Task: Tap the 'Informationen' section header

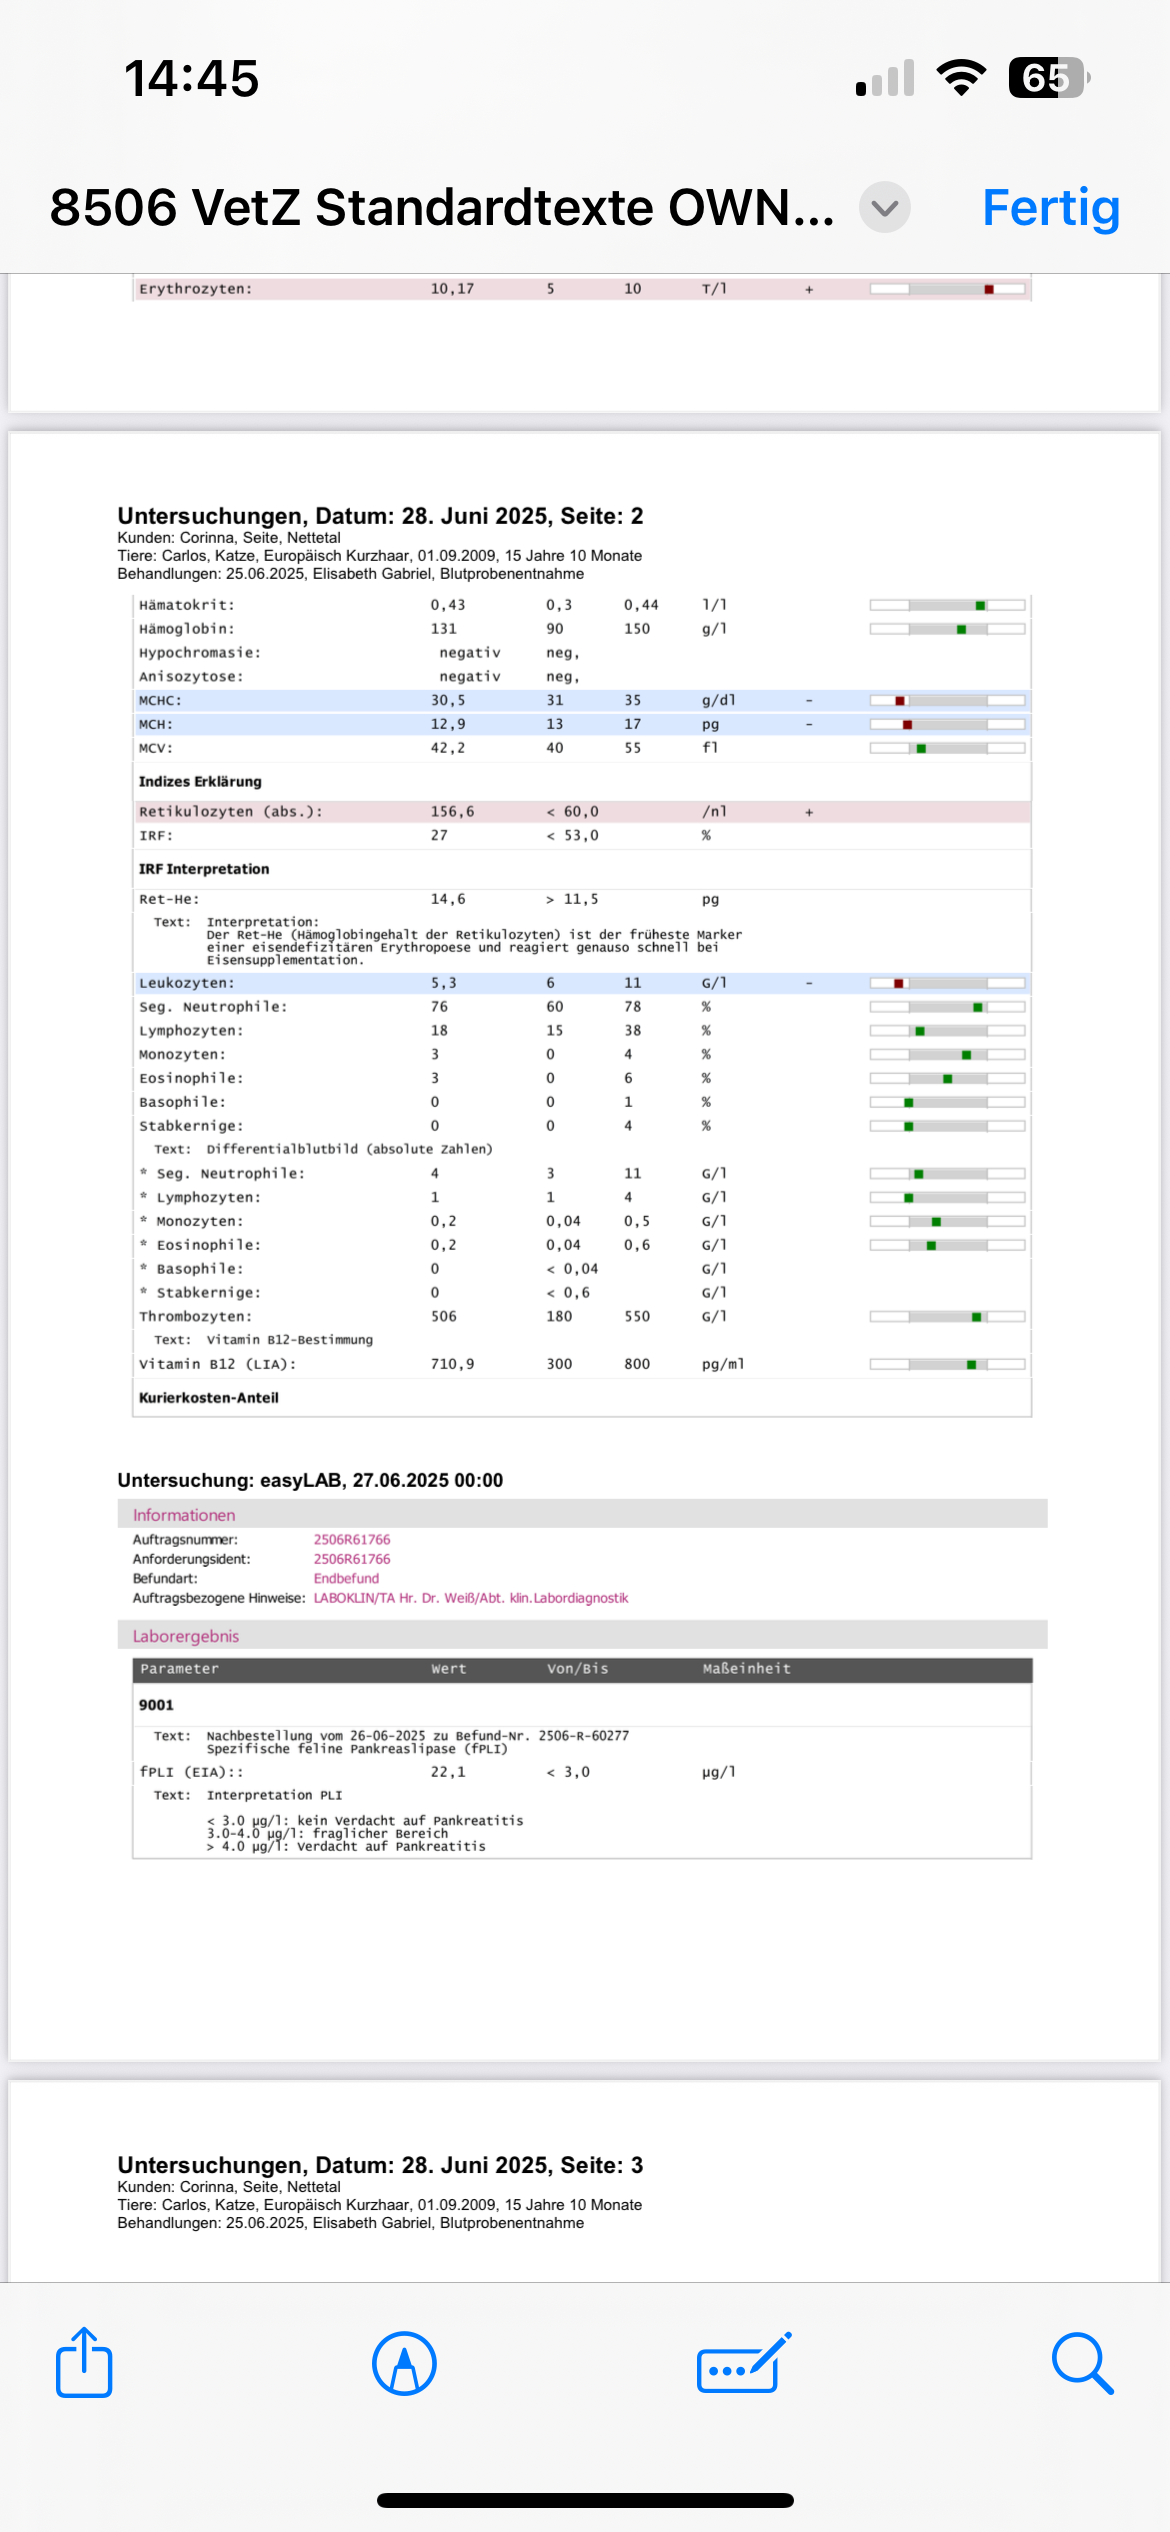Action: click(x=184, y=1515)
